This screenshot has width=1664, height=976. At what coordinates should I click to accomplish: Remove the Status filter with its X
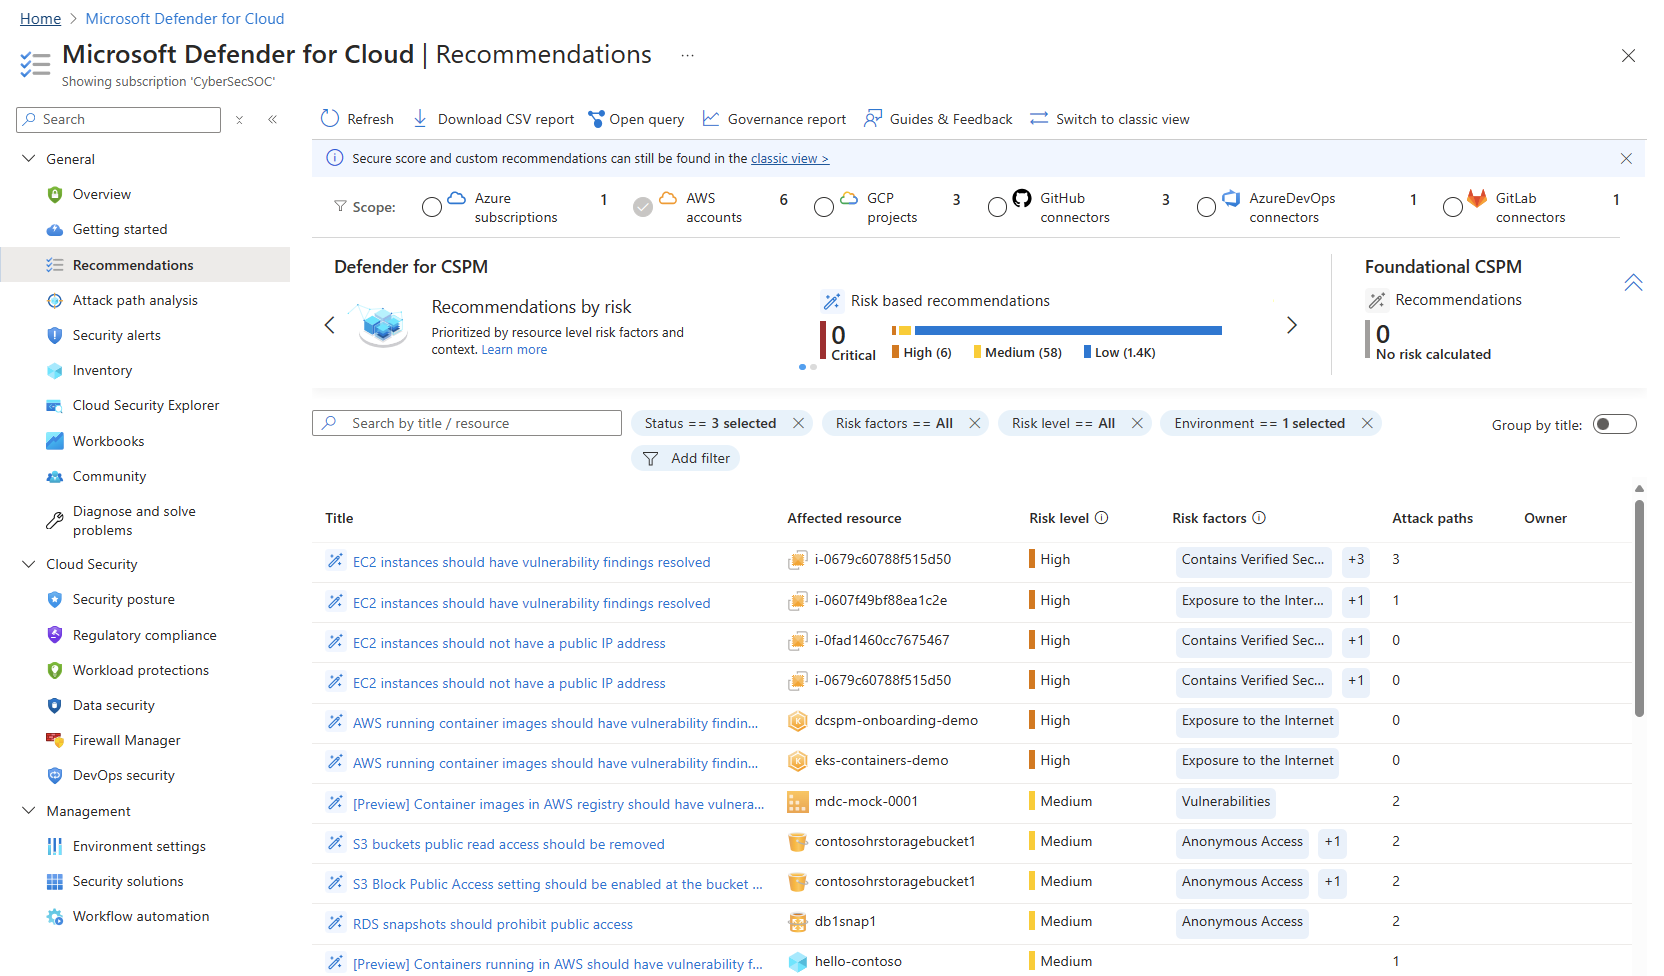798,423
